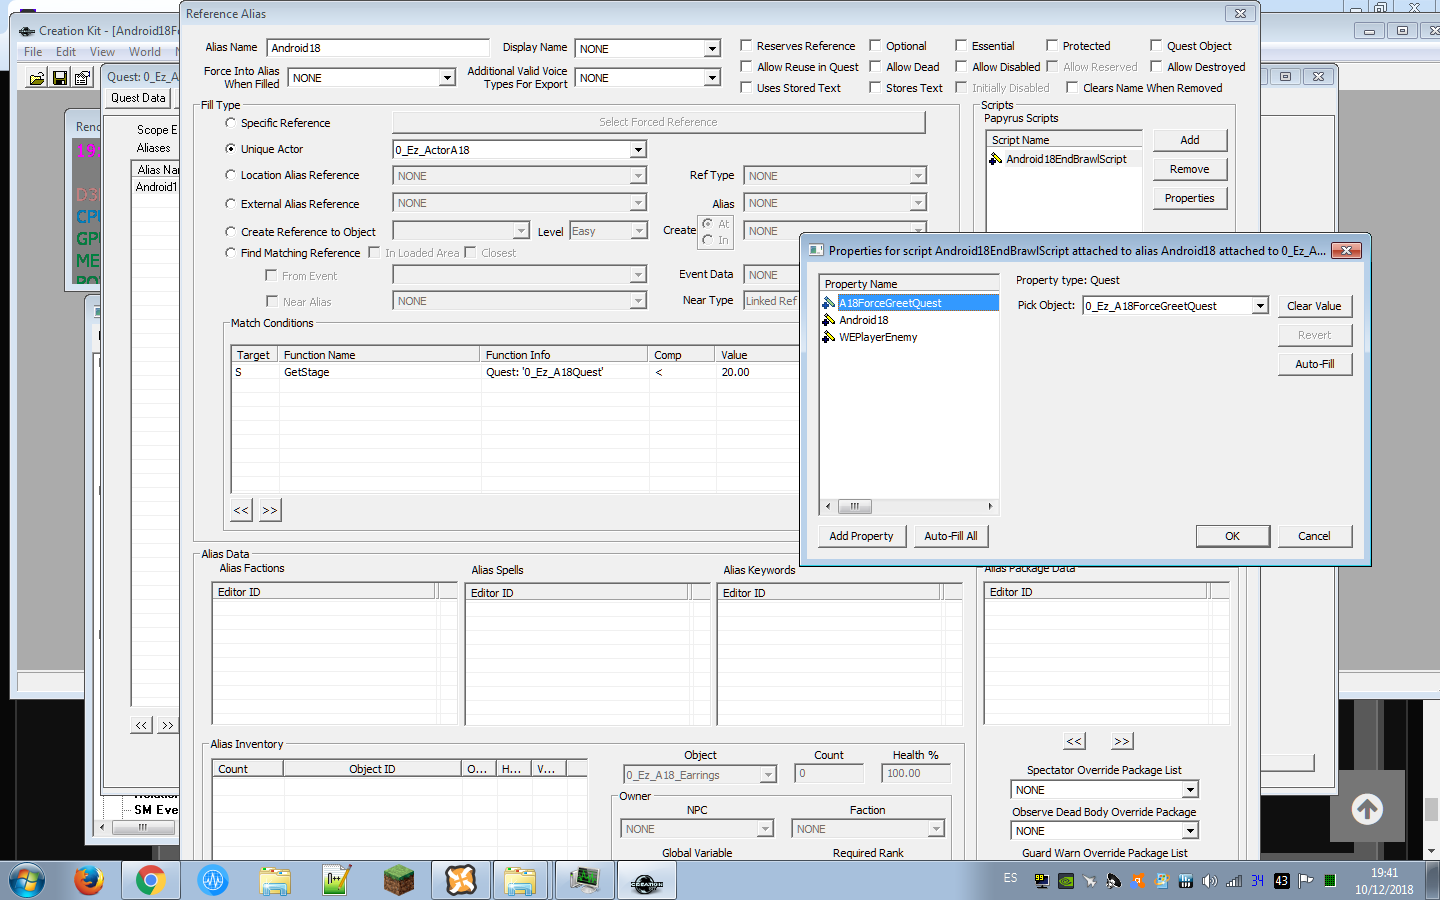Click the Add Property button
The height and width of the screenshot is (900, 1440).
(x=861, y=536)
